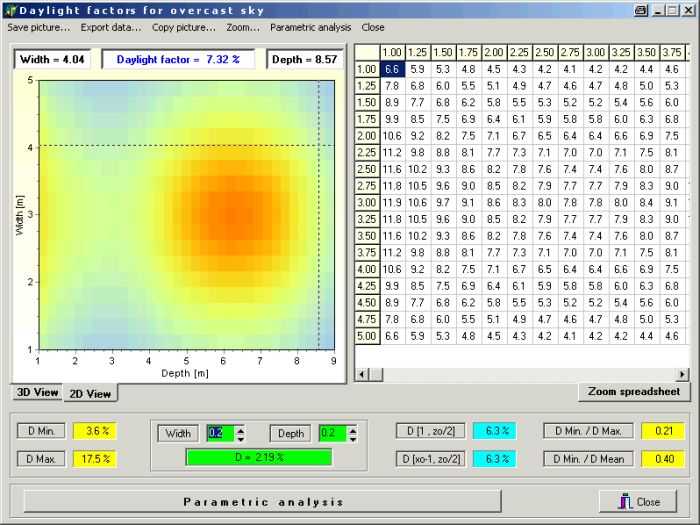The image size is (700, 525).
Task: Click cell 8.9 in row 4.50
Action: point(392,303)
